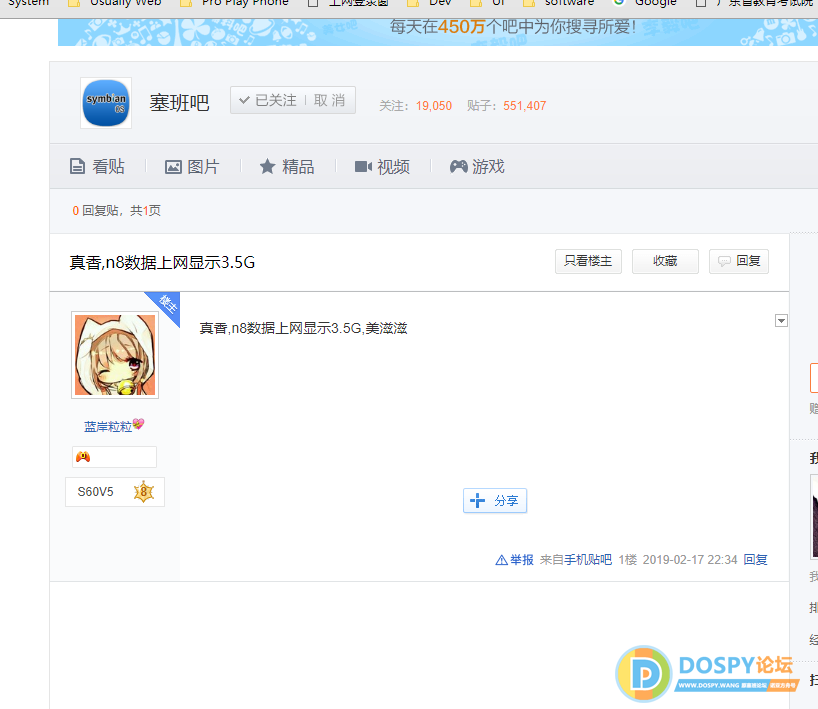Open the 精品 featured tab

[x=287, y=167]
